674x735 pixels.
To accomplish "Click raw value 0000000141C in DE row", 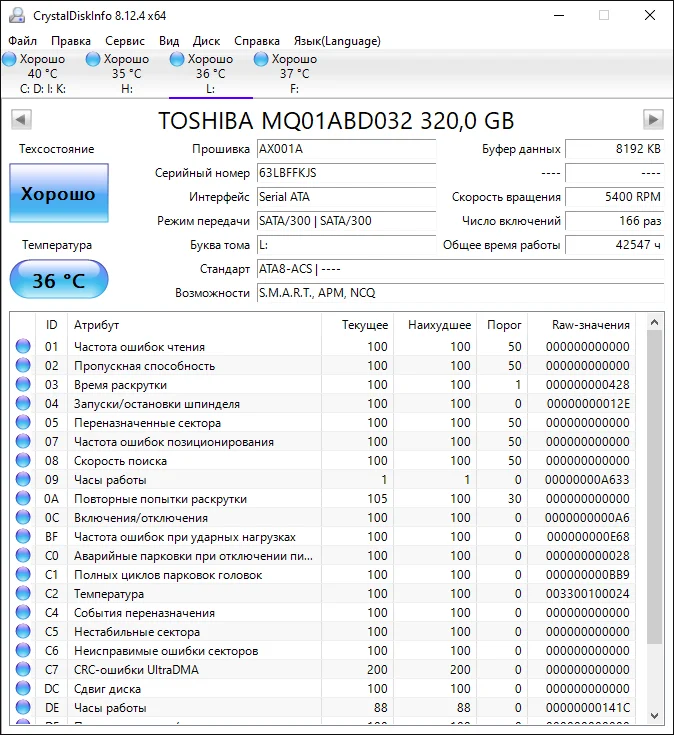I will pos(588,707).
